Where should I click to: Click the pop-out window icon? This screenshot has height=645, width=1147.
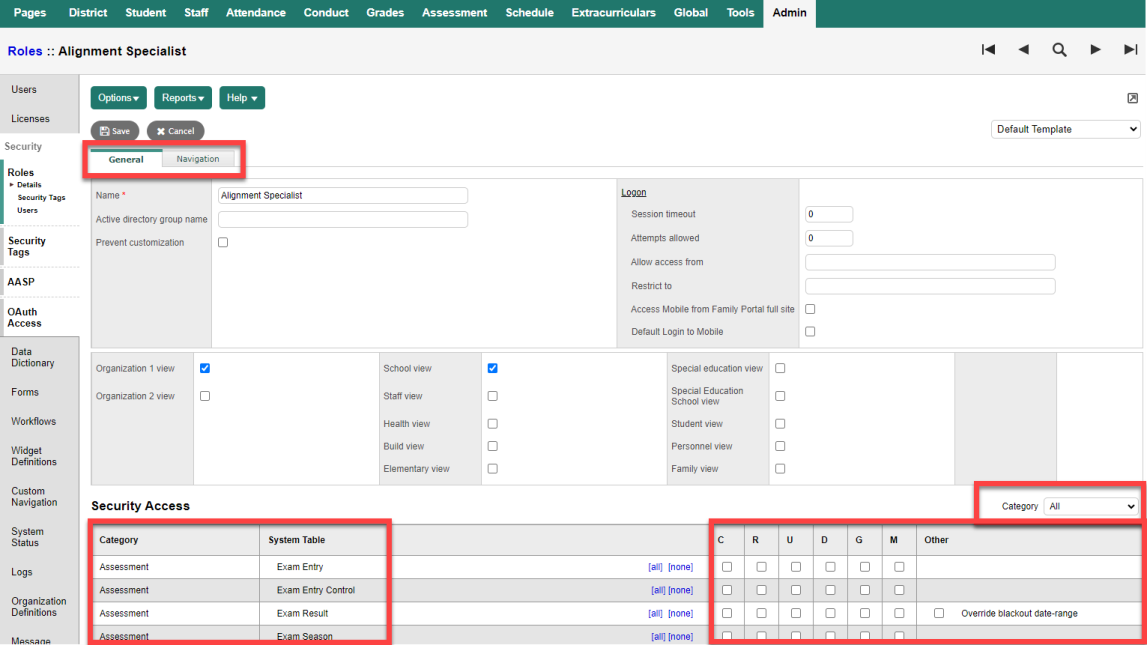[x=1132, y=97]
